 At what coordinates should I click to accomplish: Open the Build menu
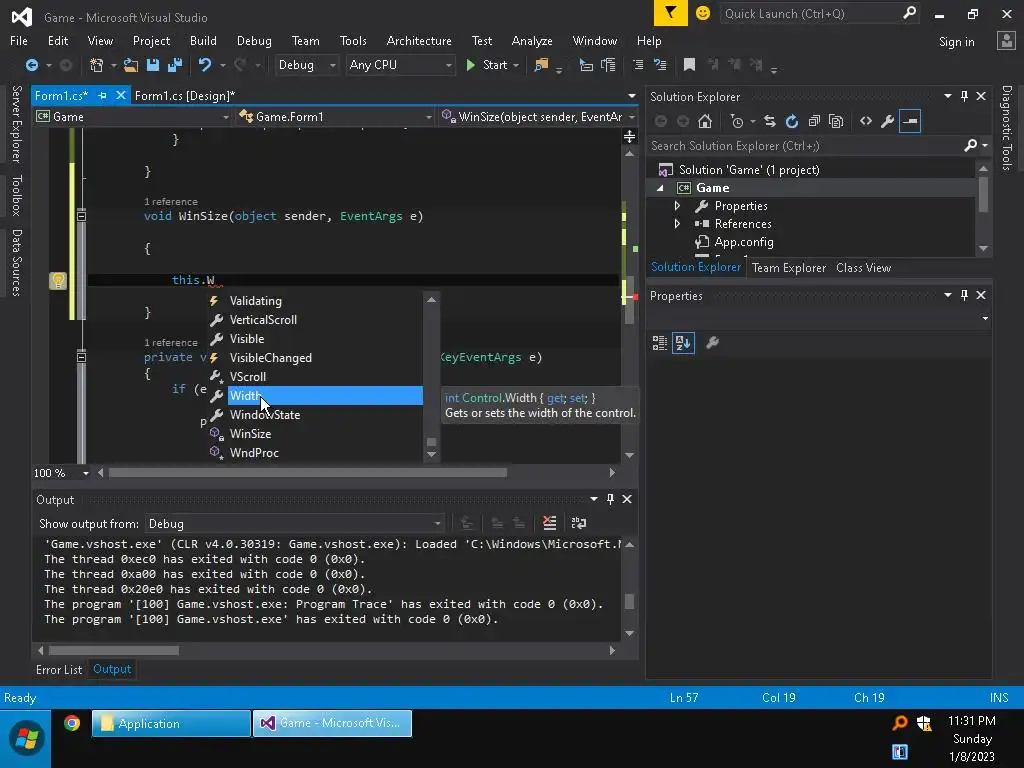point(203,40)
